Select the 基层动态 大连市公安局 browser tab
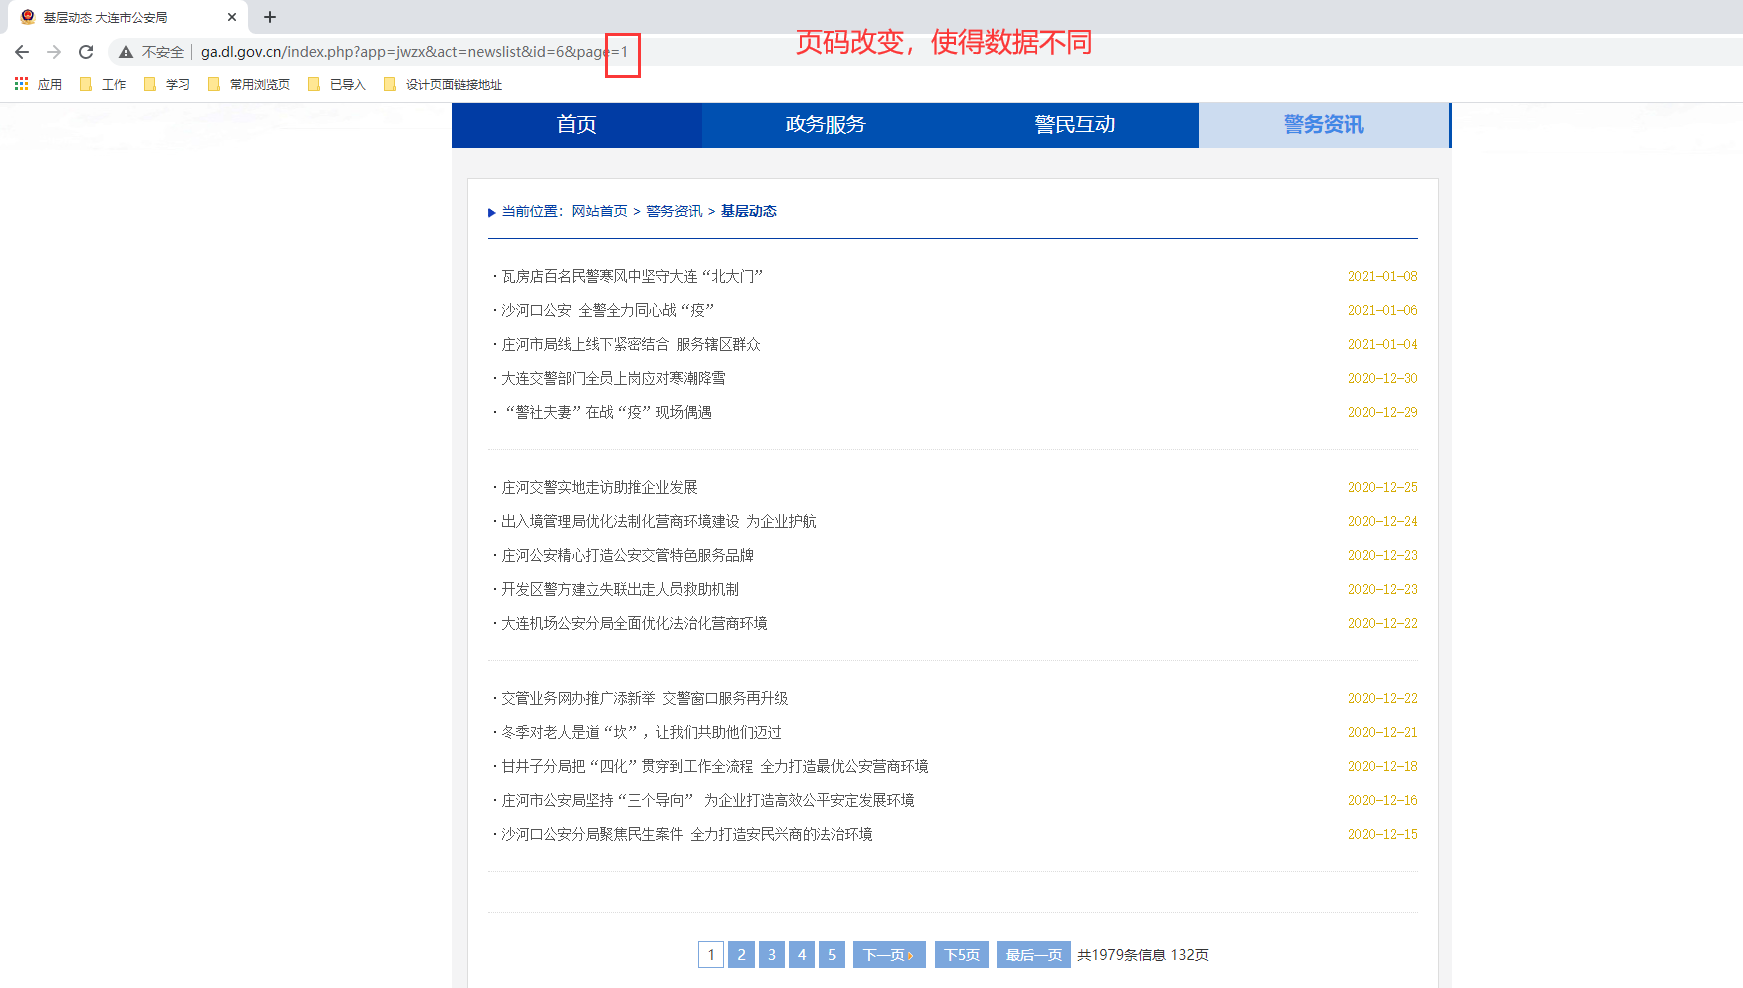The width and height of the screenshot is (1743, 988). [130, 17]
